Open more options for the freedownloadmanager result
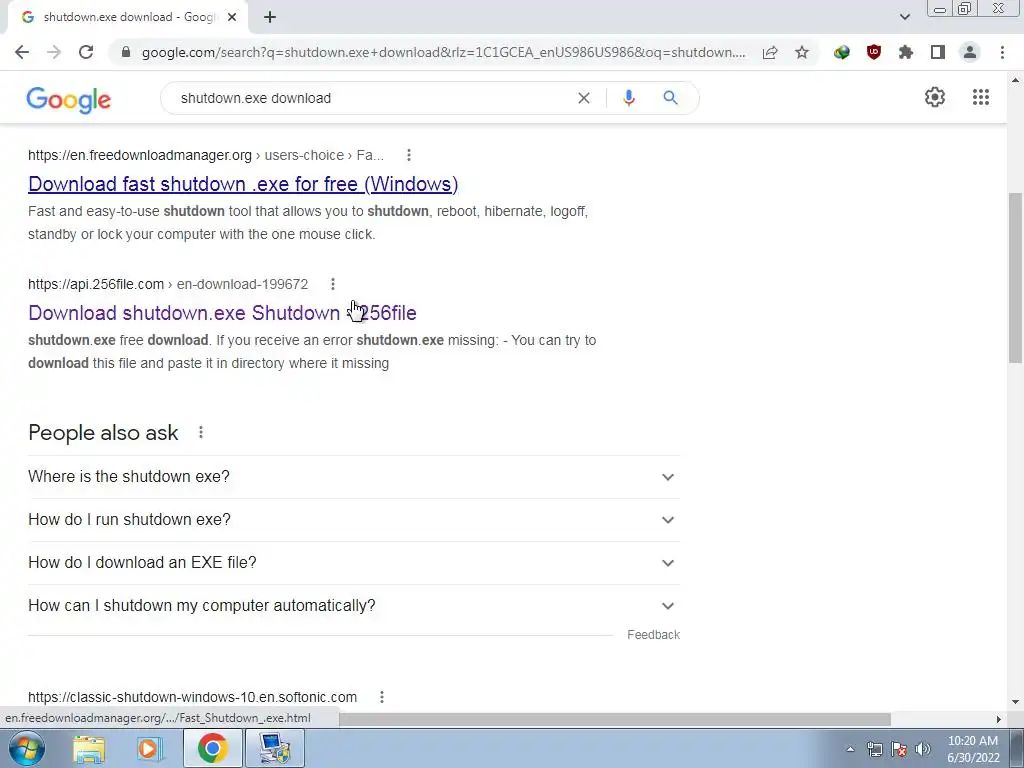 click(409, 155)
